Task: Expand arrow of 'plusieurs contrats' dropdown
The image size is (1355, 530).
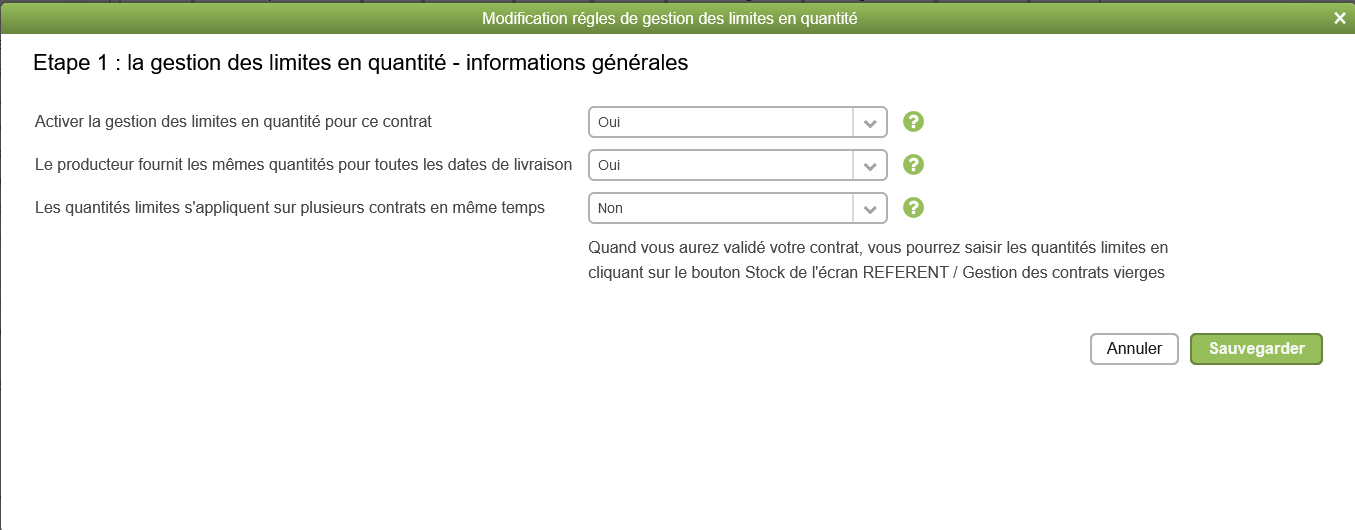Action: [x=870, y=209]
